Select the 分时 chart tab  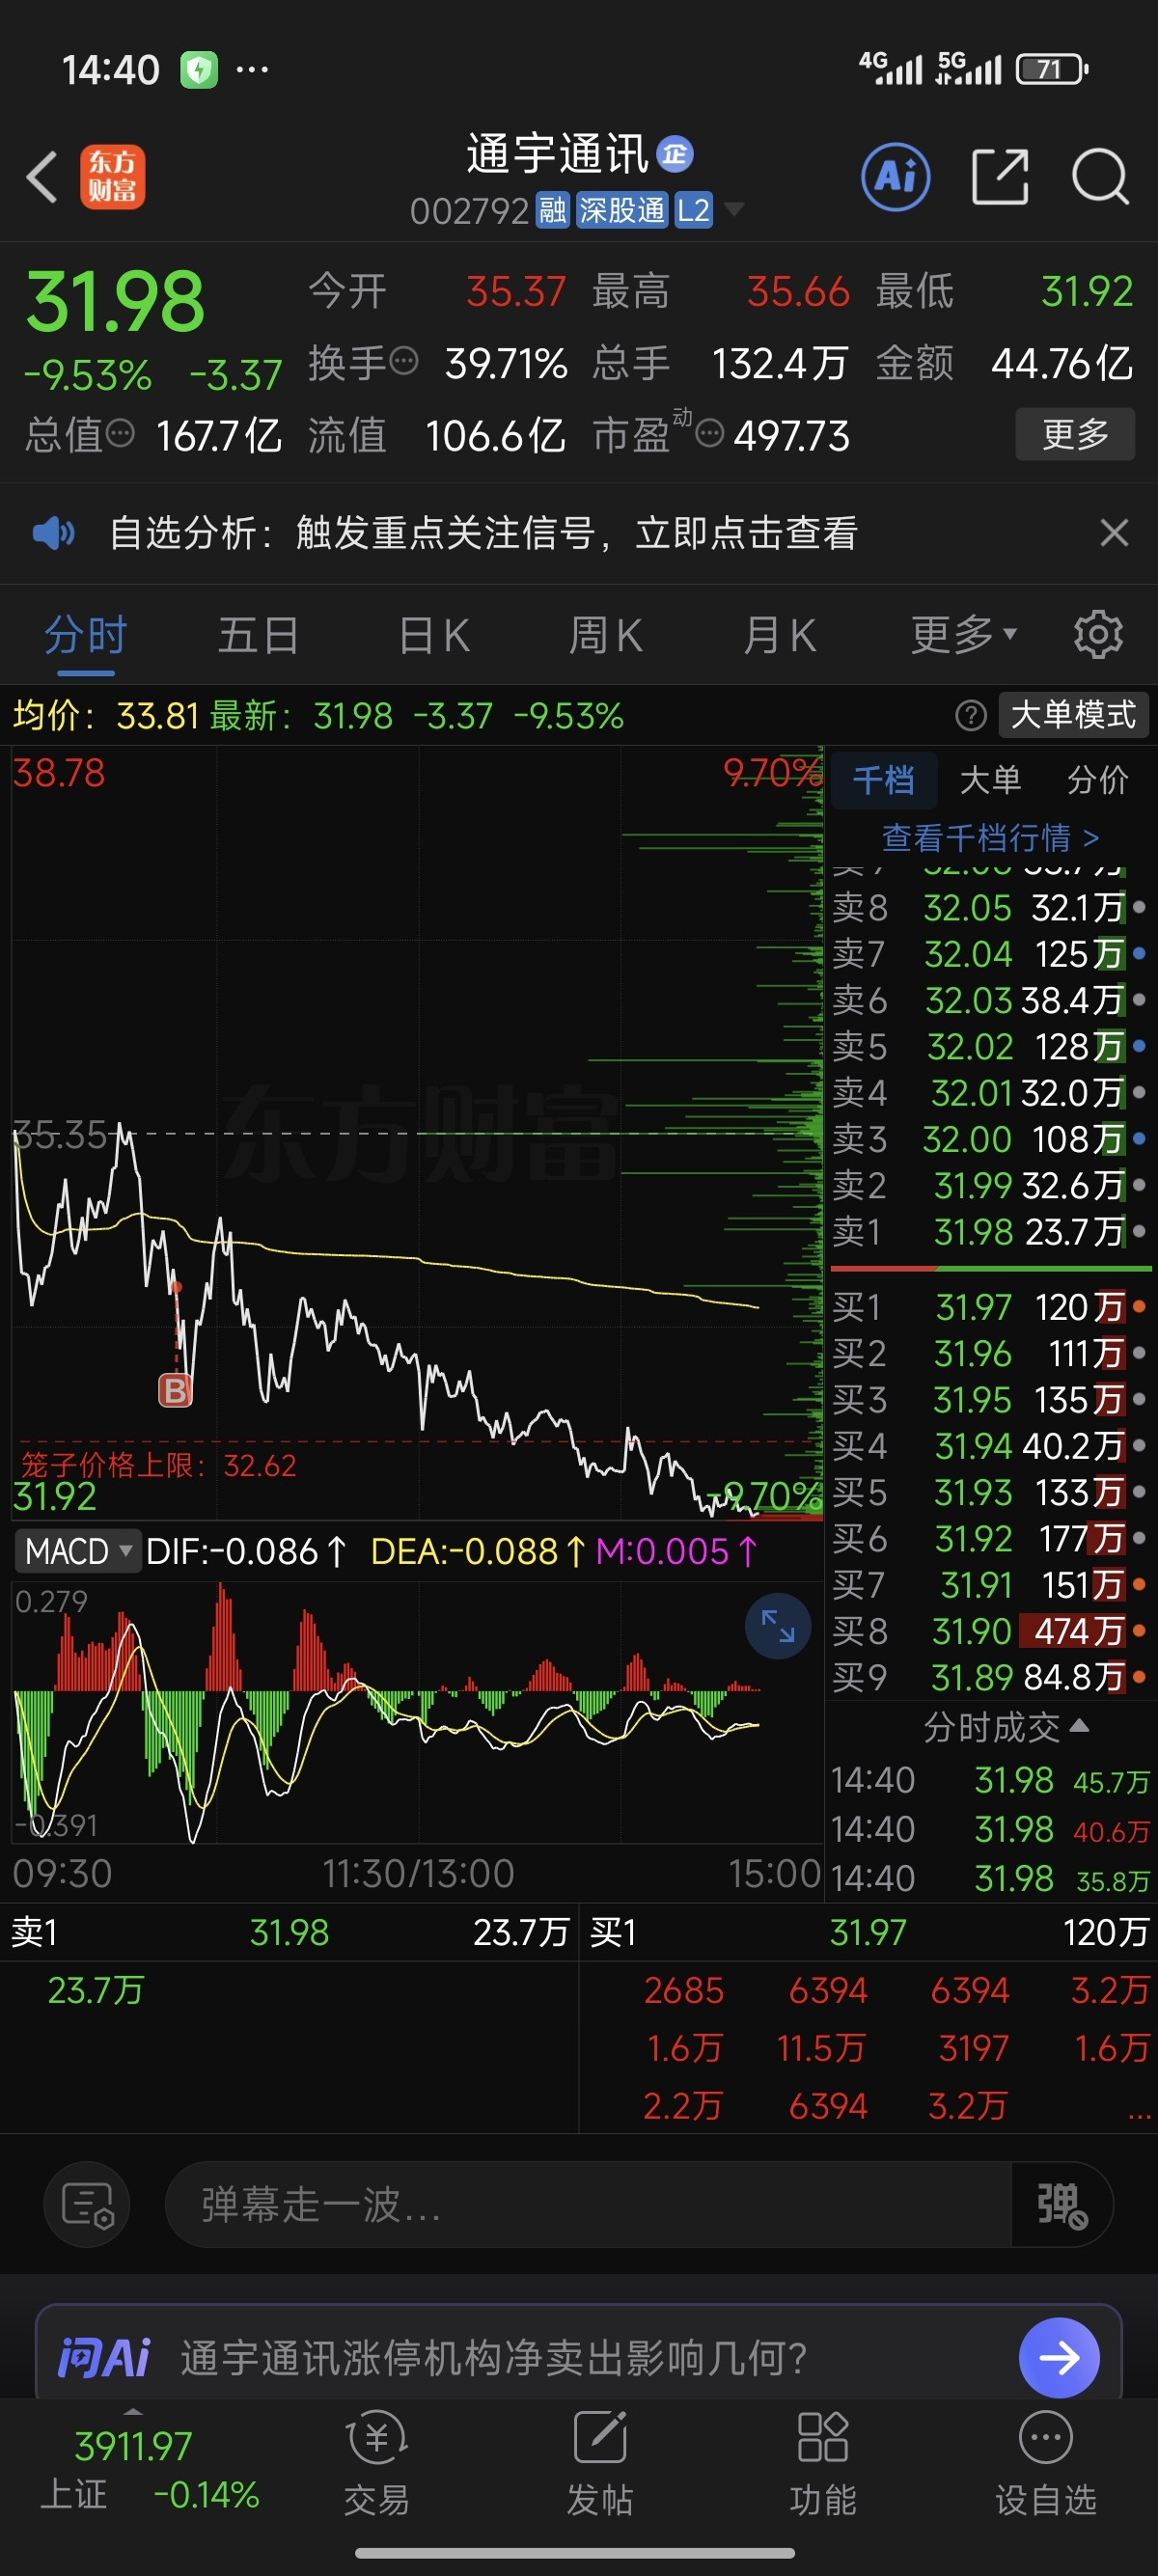pyautogui.click(x=86, y=636)
